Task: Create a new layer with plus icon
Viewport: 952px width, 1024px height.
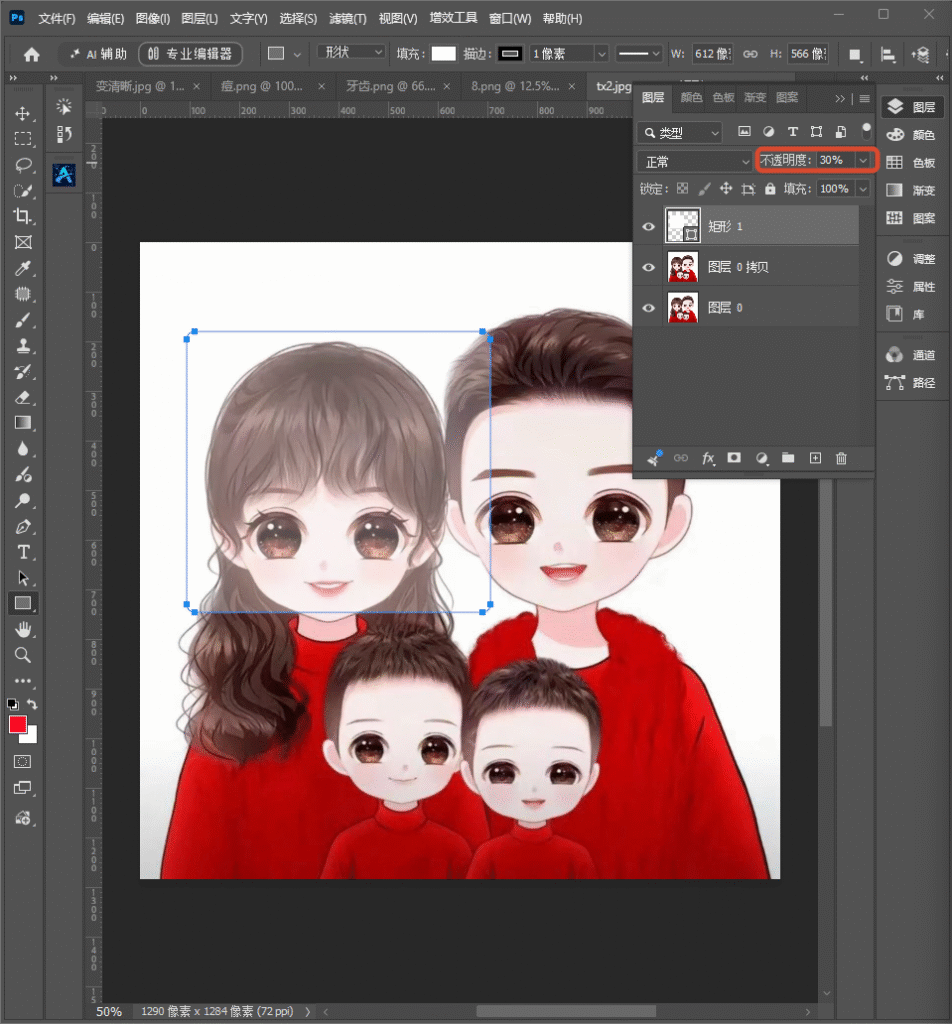Action: click(x=815, y=458)
